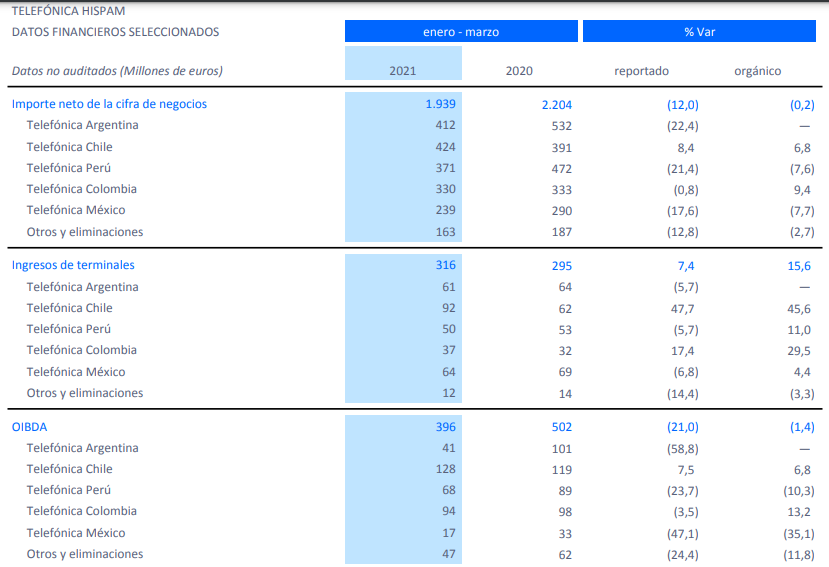Click 'Otros y eliminaciones' label under OIBDA
The image size is (829, 567).
pos(85,554)
